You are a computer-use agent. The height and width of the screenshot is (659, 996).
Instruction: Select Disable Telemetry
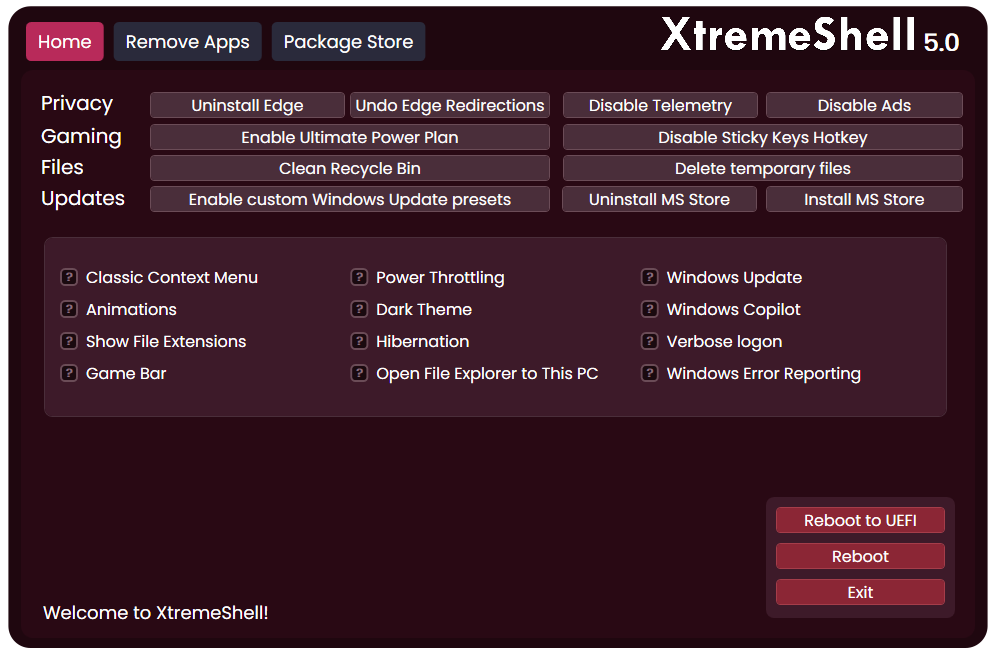(x=660, y=105)
